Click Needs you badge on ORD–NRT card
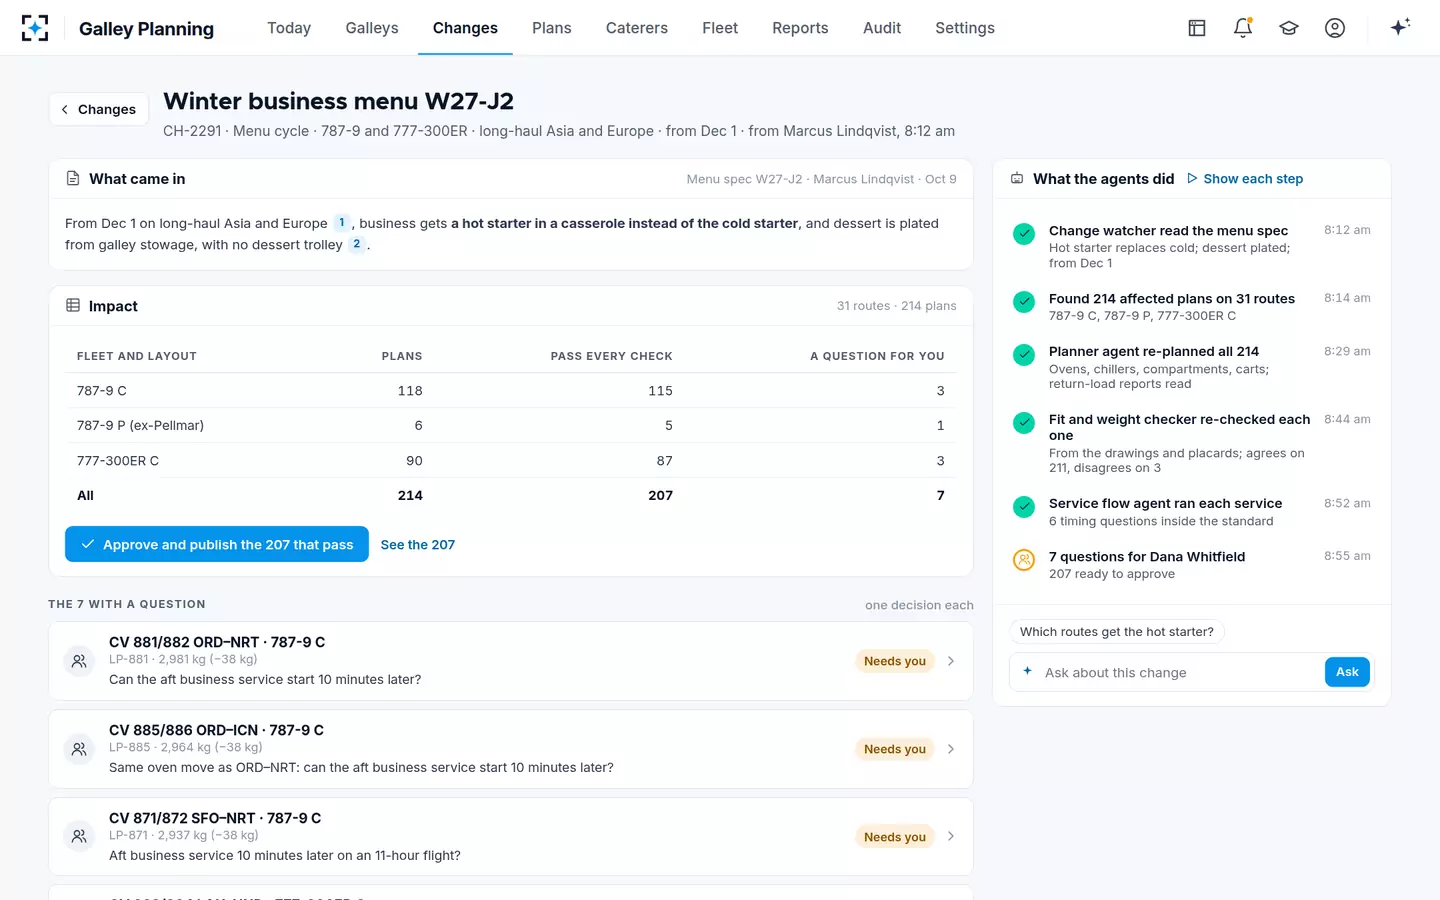This screenshot has width=1440, height=900. [x=895, y=661]
